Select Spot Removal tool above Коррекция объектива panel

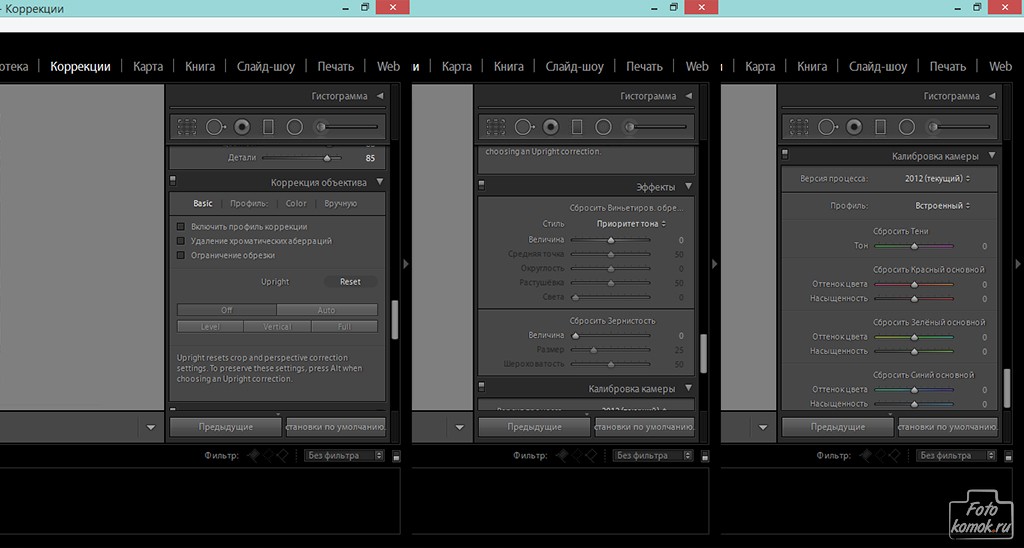[x=213, y=127]
